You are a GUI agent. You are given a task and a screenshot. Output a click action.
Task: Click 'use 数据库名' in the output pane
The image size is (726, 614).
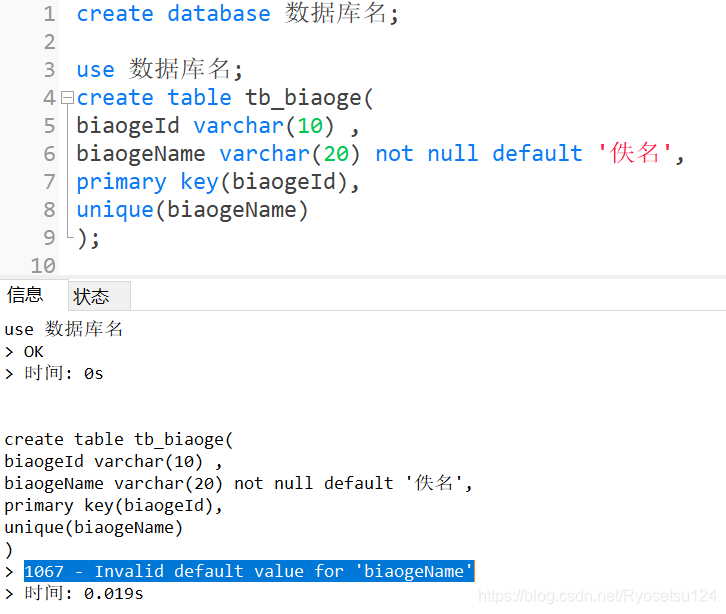coord(63,329)
